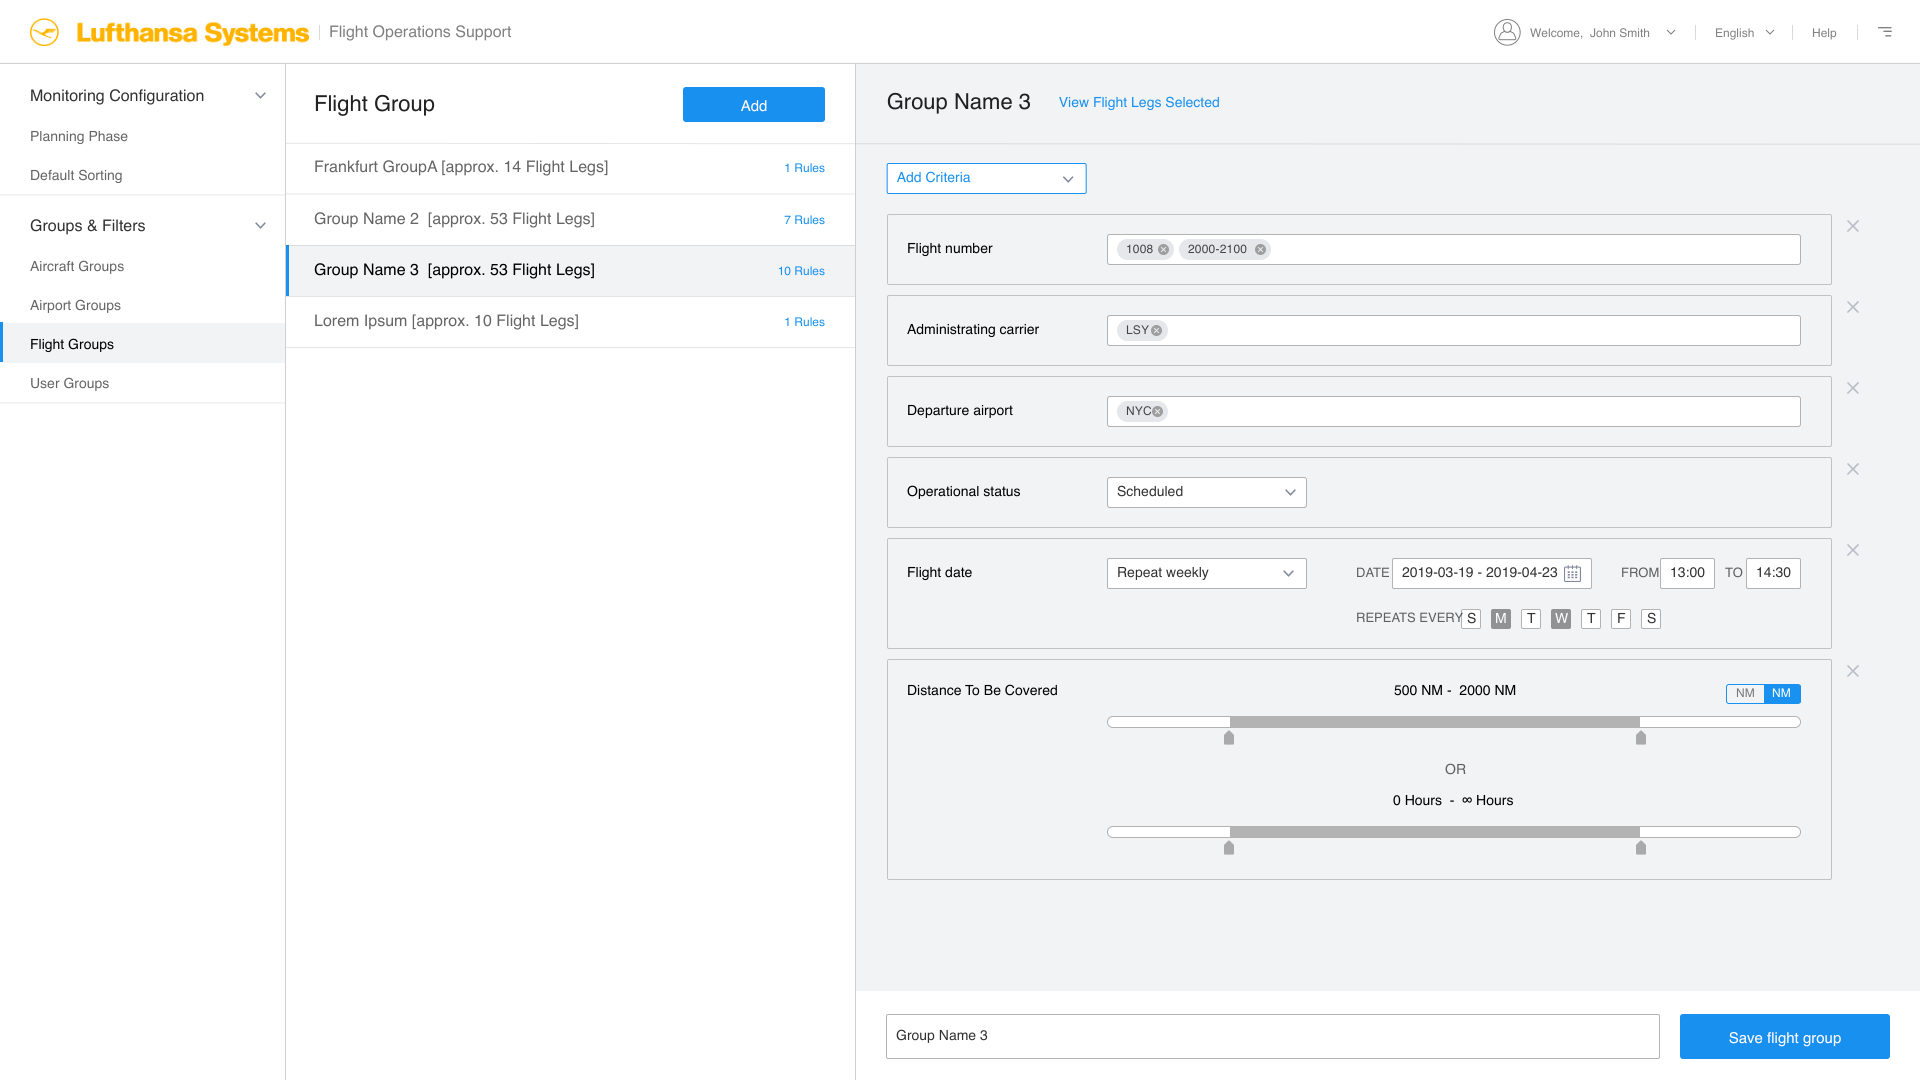Select Frankfurt GroupA flight group row
Screen dimensions: 1920x1080
(x=570, y=168)
